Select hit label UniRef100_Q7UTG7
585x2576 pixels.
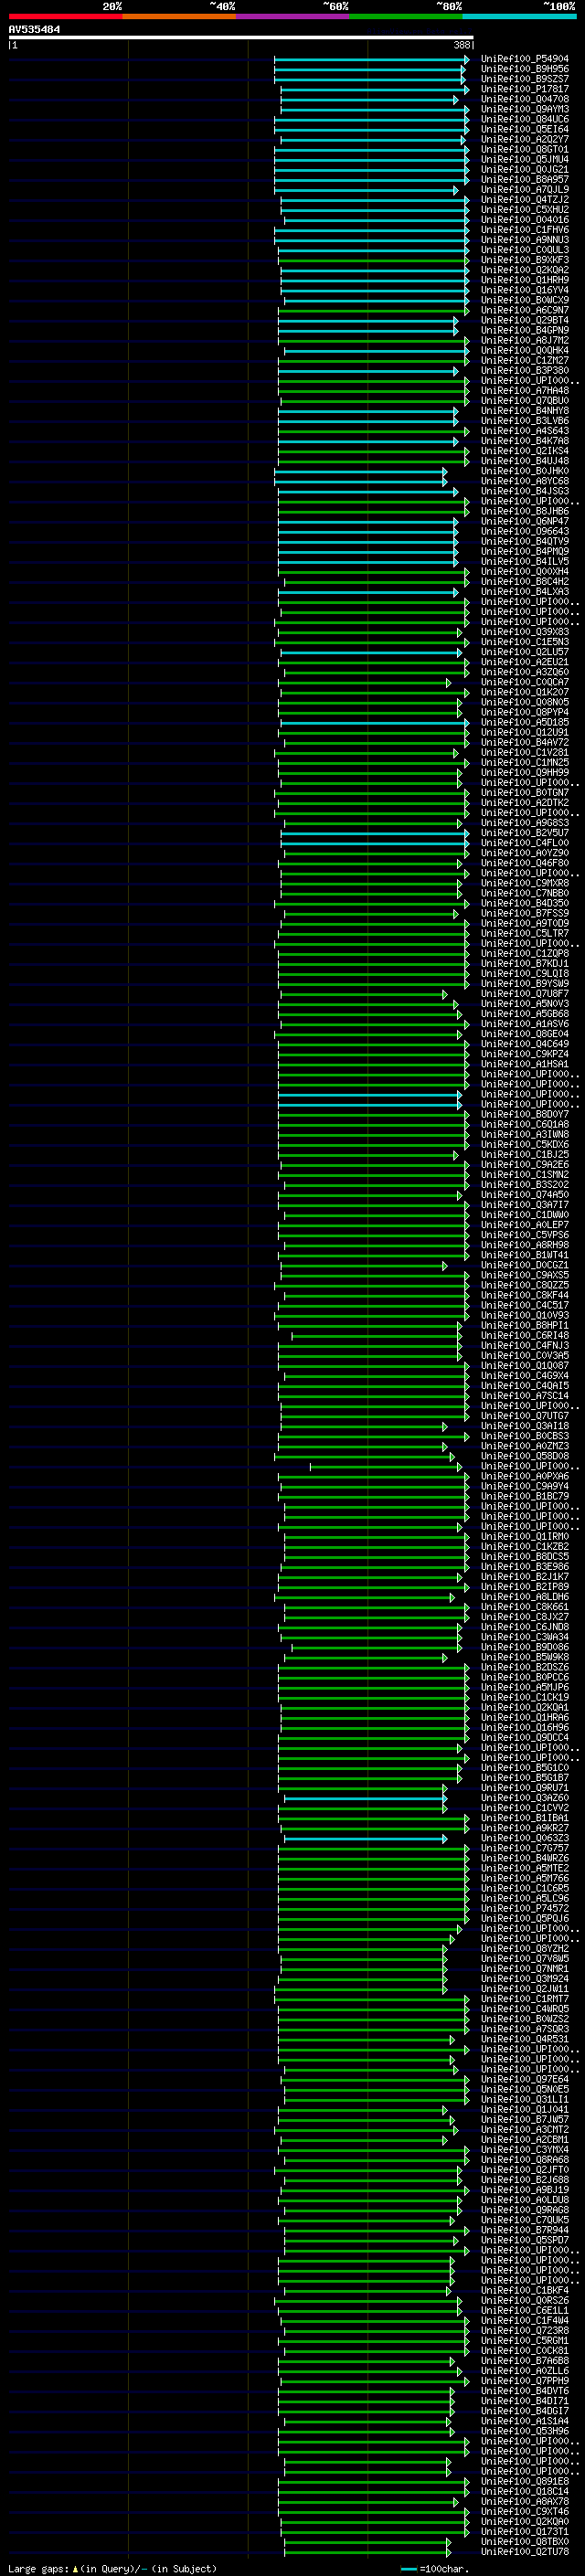click(x=524, y=1416)
